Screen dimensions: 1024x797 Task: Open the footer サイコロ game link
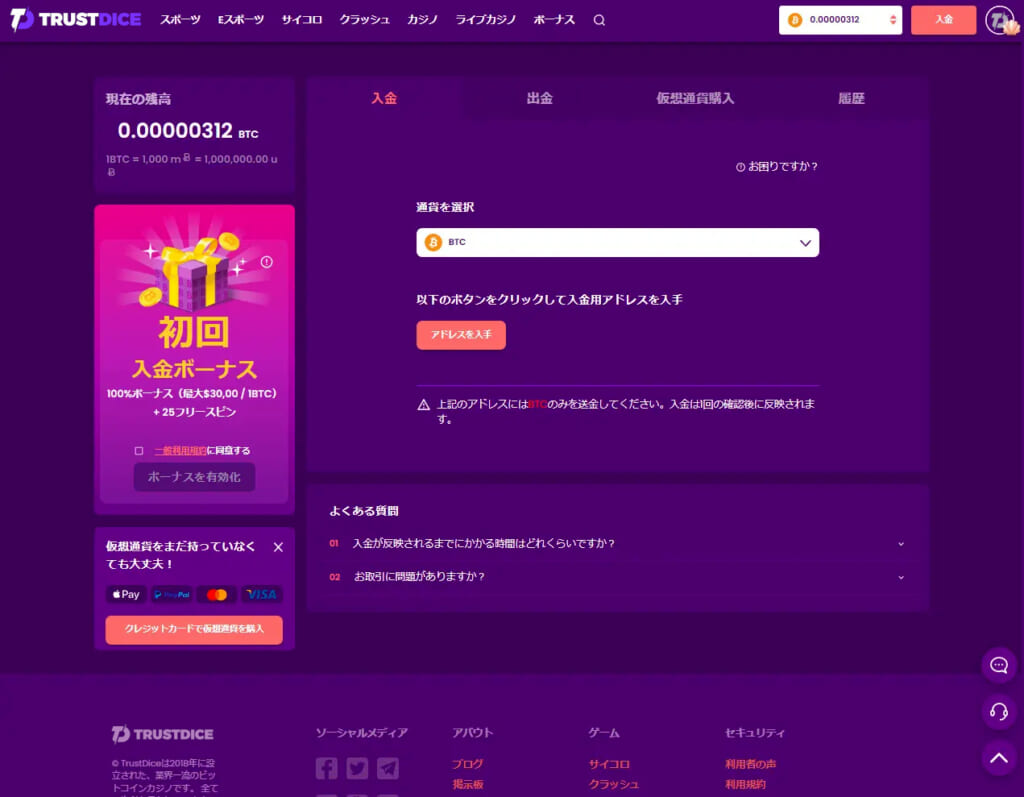(x=609, y=764)
